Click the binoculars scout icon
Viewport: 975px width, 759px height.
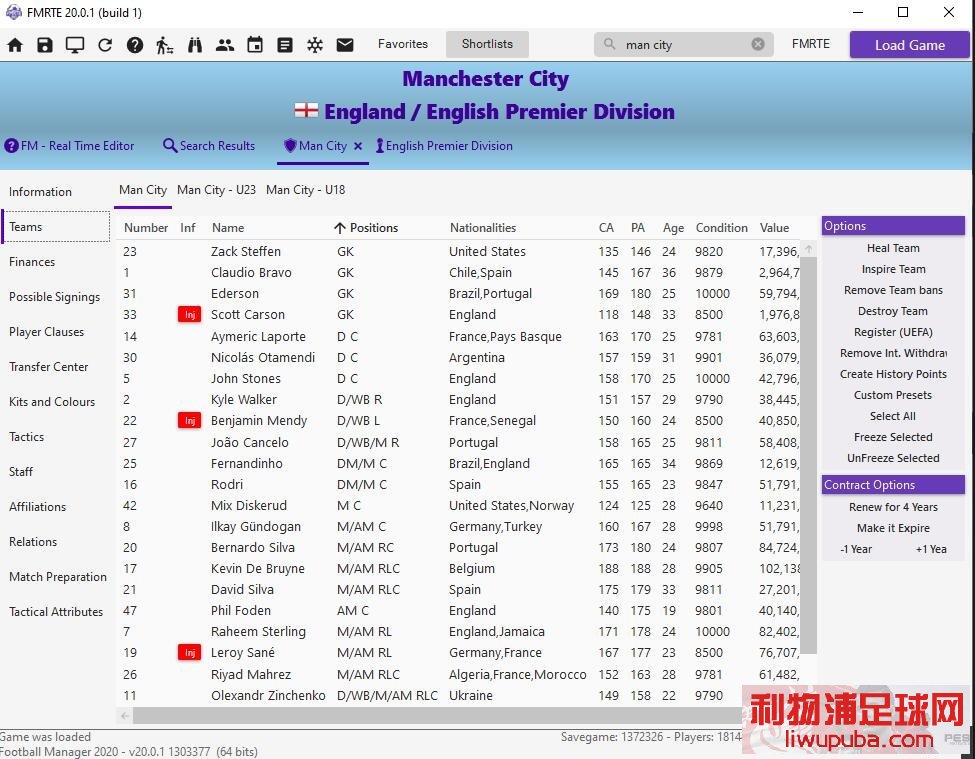tap(195, 45)
